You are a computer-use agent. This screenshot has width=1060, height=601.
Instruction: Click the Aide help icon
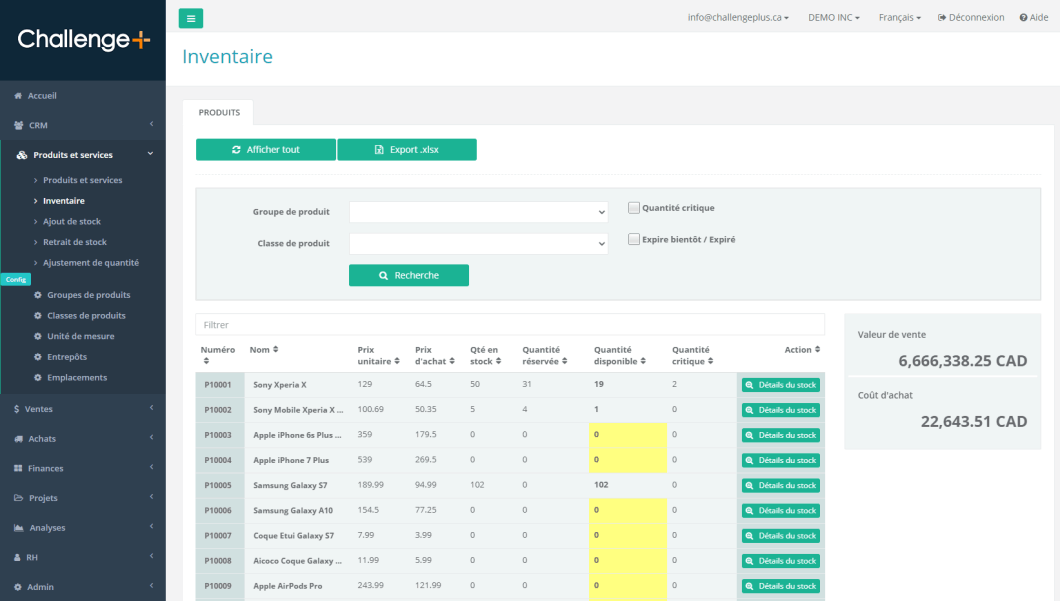1023,18
